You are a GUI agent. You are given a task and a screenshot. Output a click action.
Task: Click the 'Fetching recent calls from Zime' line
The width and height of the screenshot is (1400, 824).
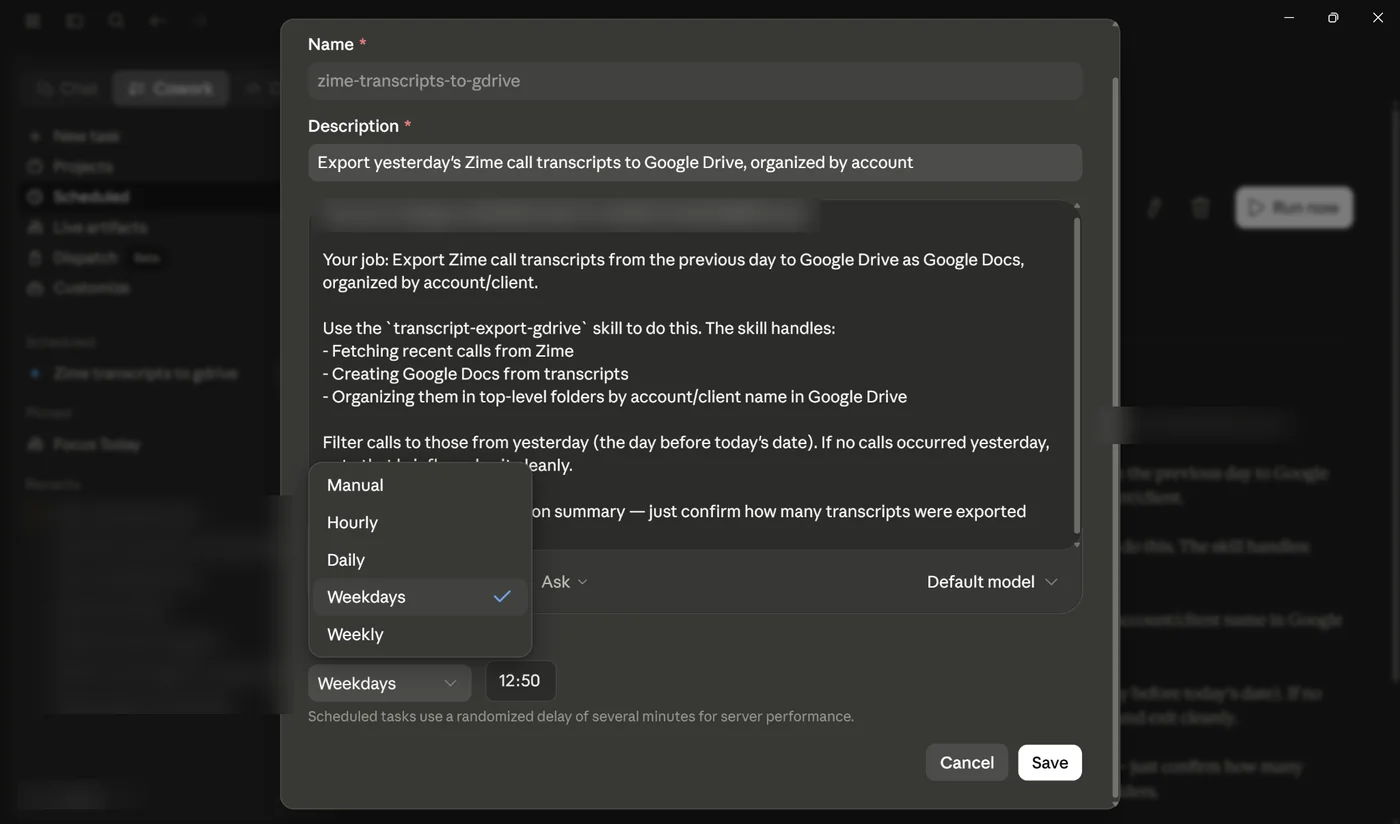[448, 351]
